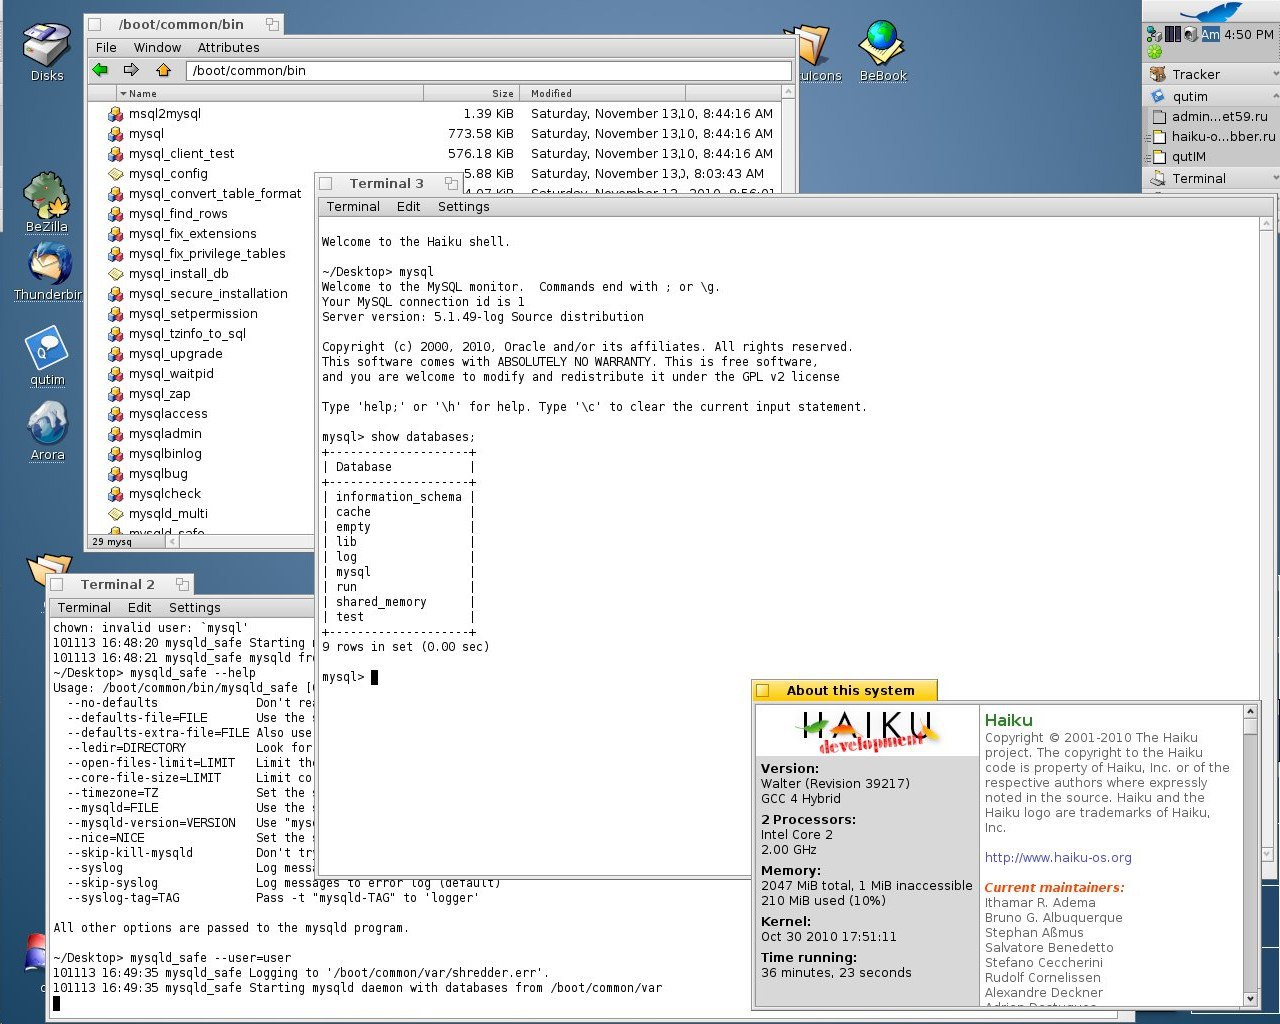Screen dimensions: 1280x1024
Task: Select the mysql_secure_installation file name
Action: pos(208,294)
